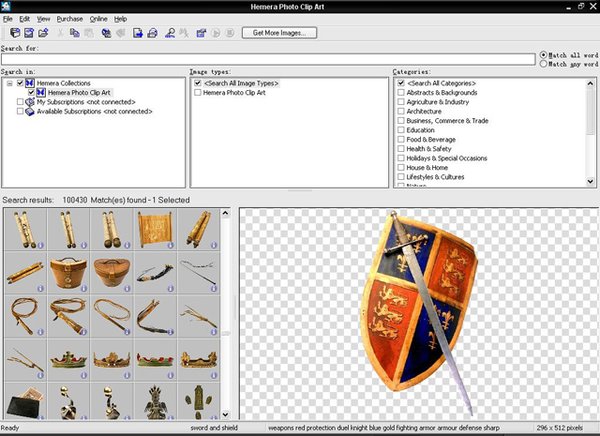600x436 pixels.
Task: Click the options properties icon in toolbar
Action: click(x=201, y=33)
